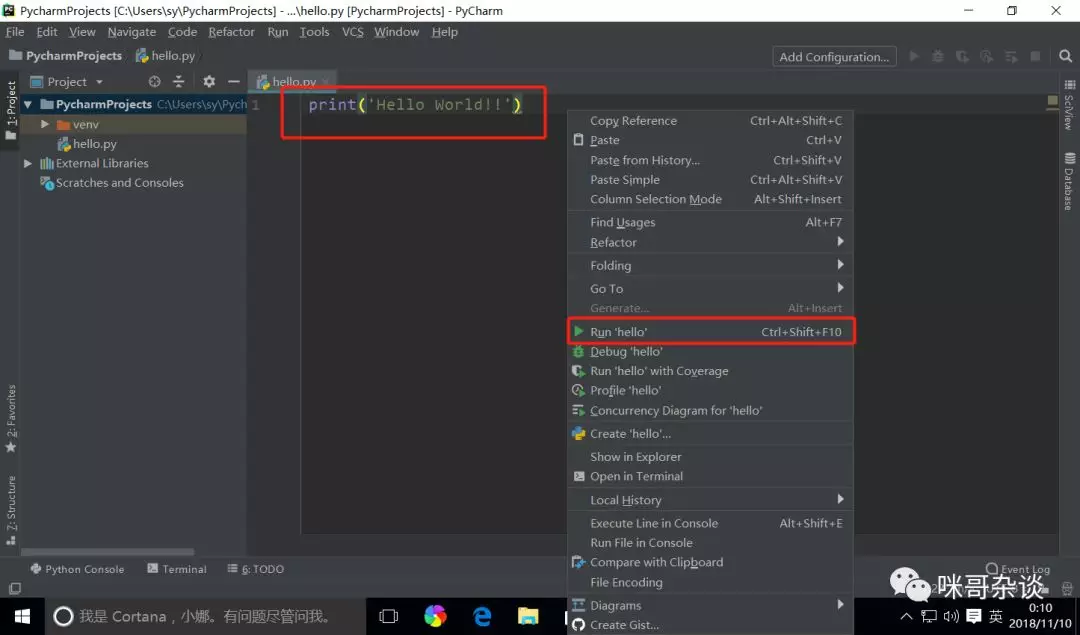
Task: Open the Folding submenu
Action: tap(710, 265)
